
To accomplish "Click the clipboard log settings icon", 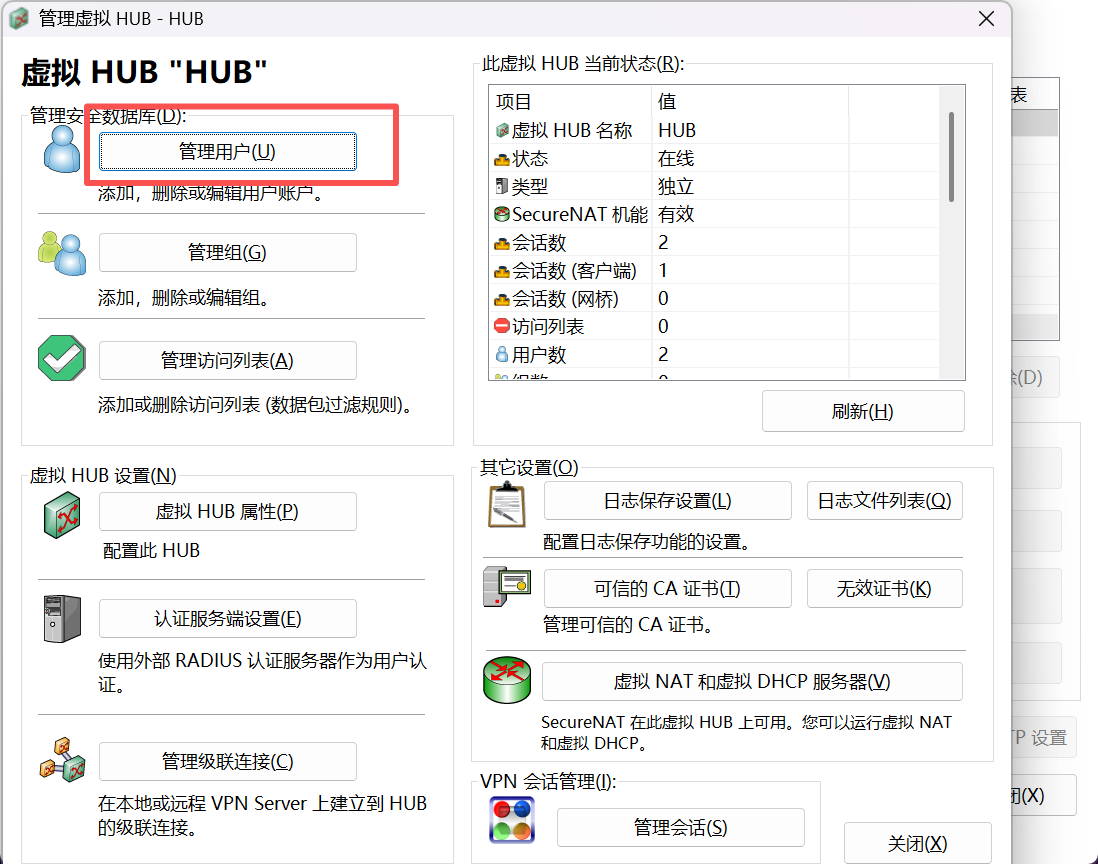I will (x=507, y=504).
